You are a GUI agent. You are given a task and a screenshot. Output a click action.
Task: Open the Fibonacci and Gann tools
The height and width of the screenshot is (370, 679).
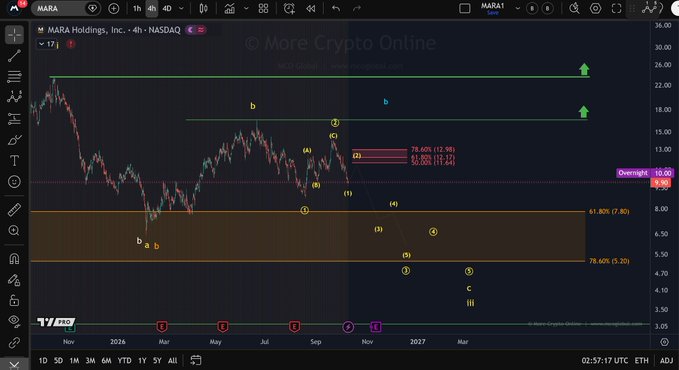[14, 77]
